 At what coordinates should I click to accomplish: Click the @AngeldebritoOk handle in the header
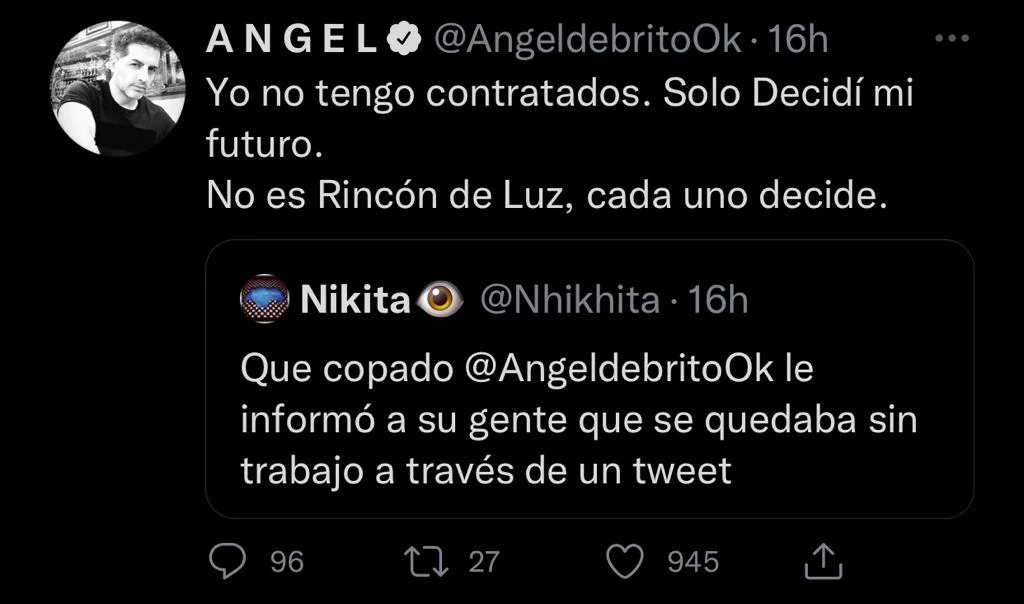coord(587,40)
